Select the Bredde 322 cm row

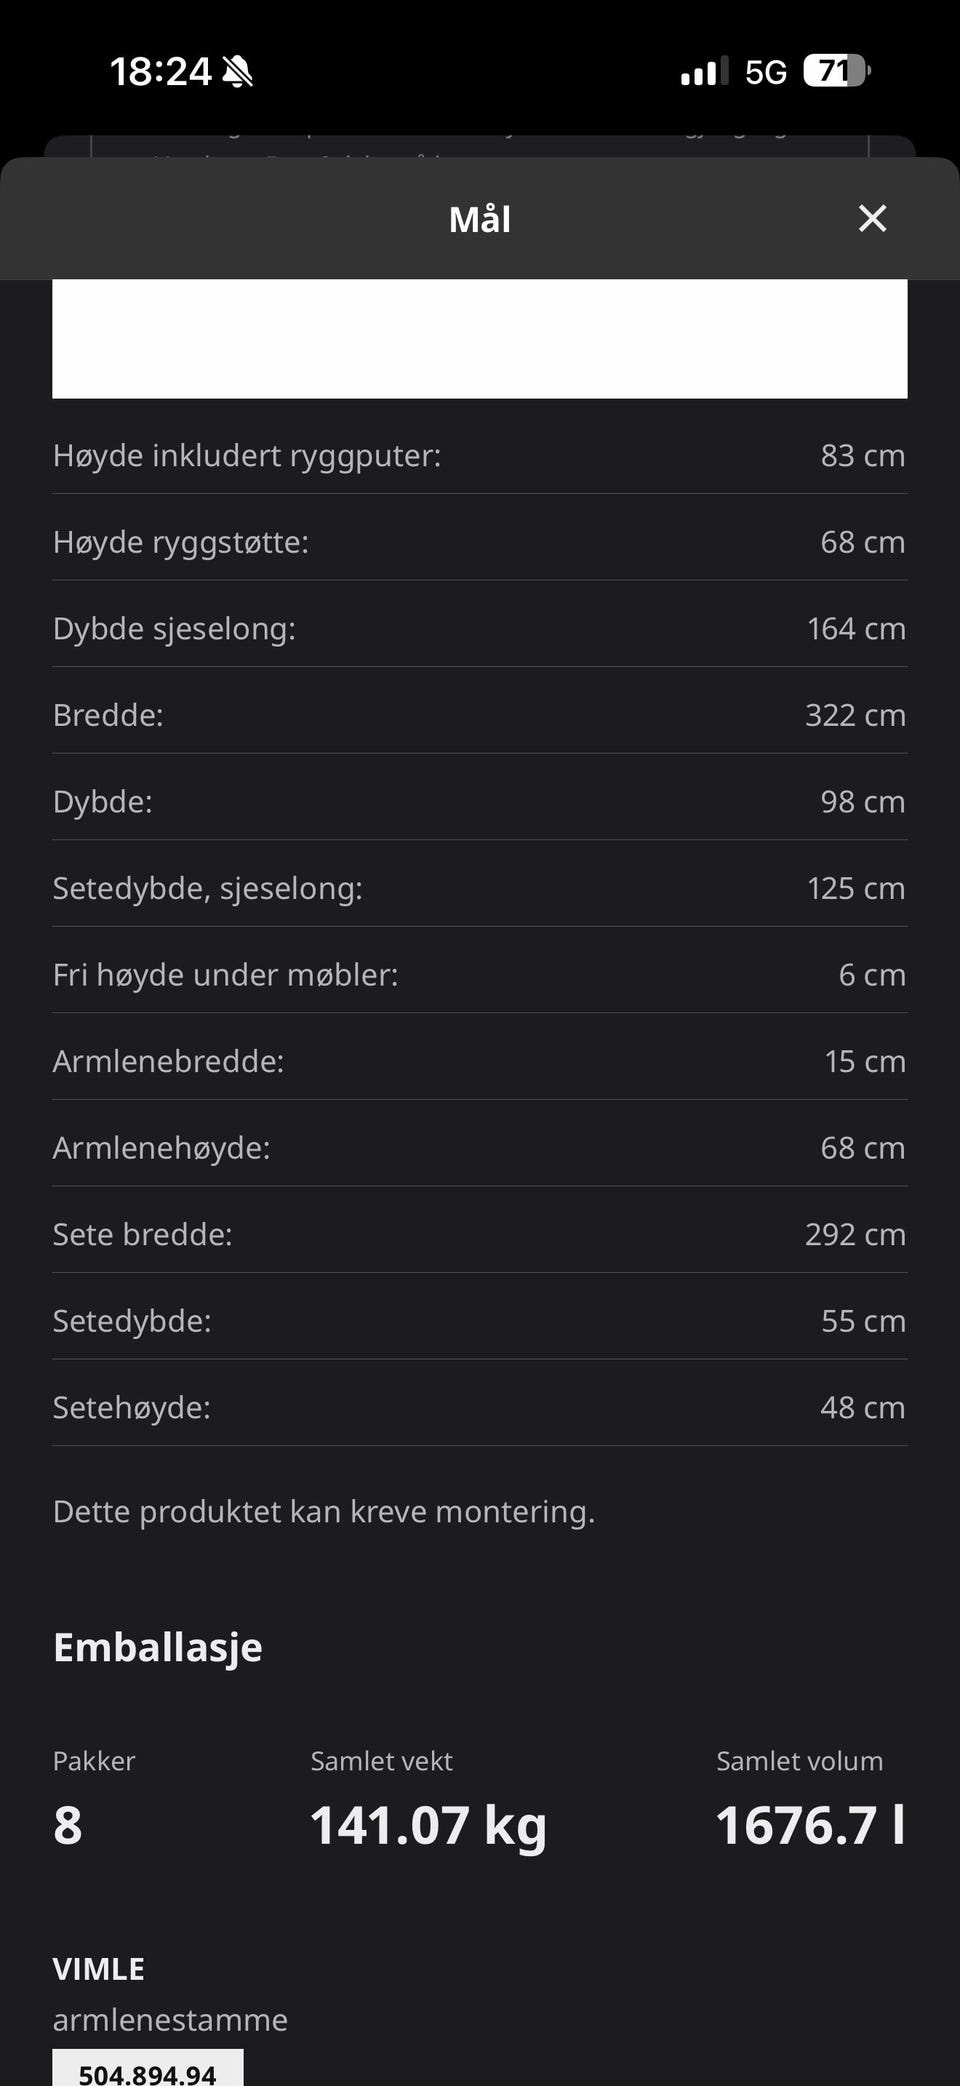[480, 715]
